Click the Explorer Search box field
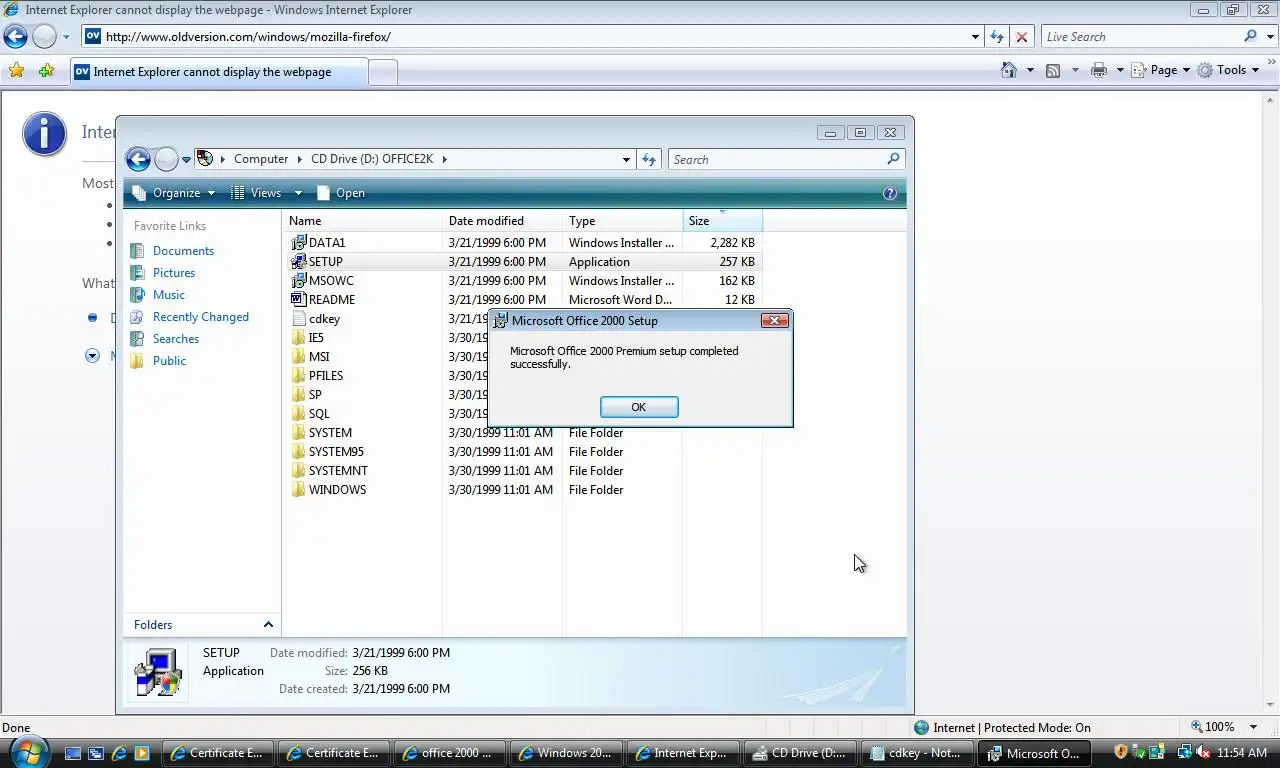 tap(777, 159)
